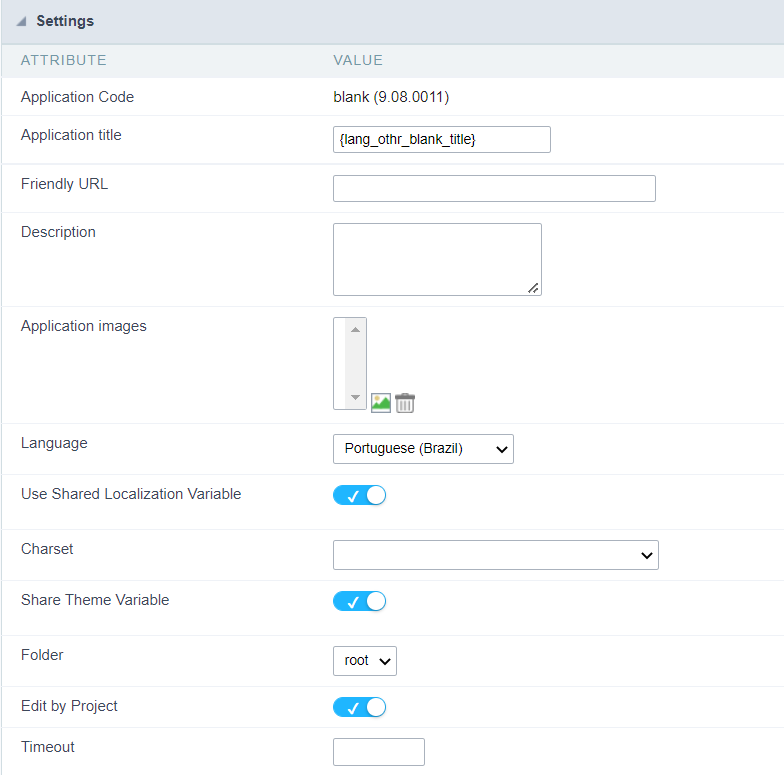Toggle Use Shared Localization Variable switch

(x=360, y=495)
